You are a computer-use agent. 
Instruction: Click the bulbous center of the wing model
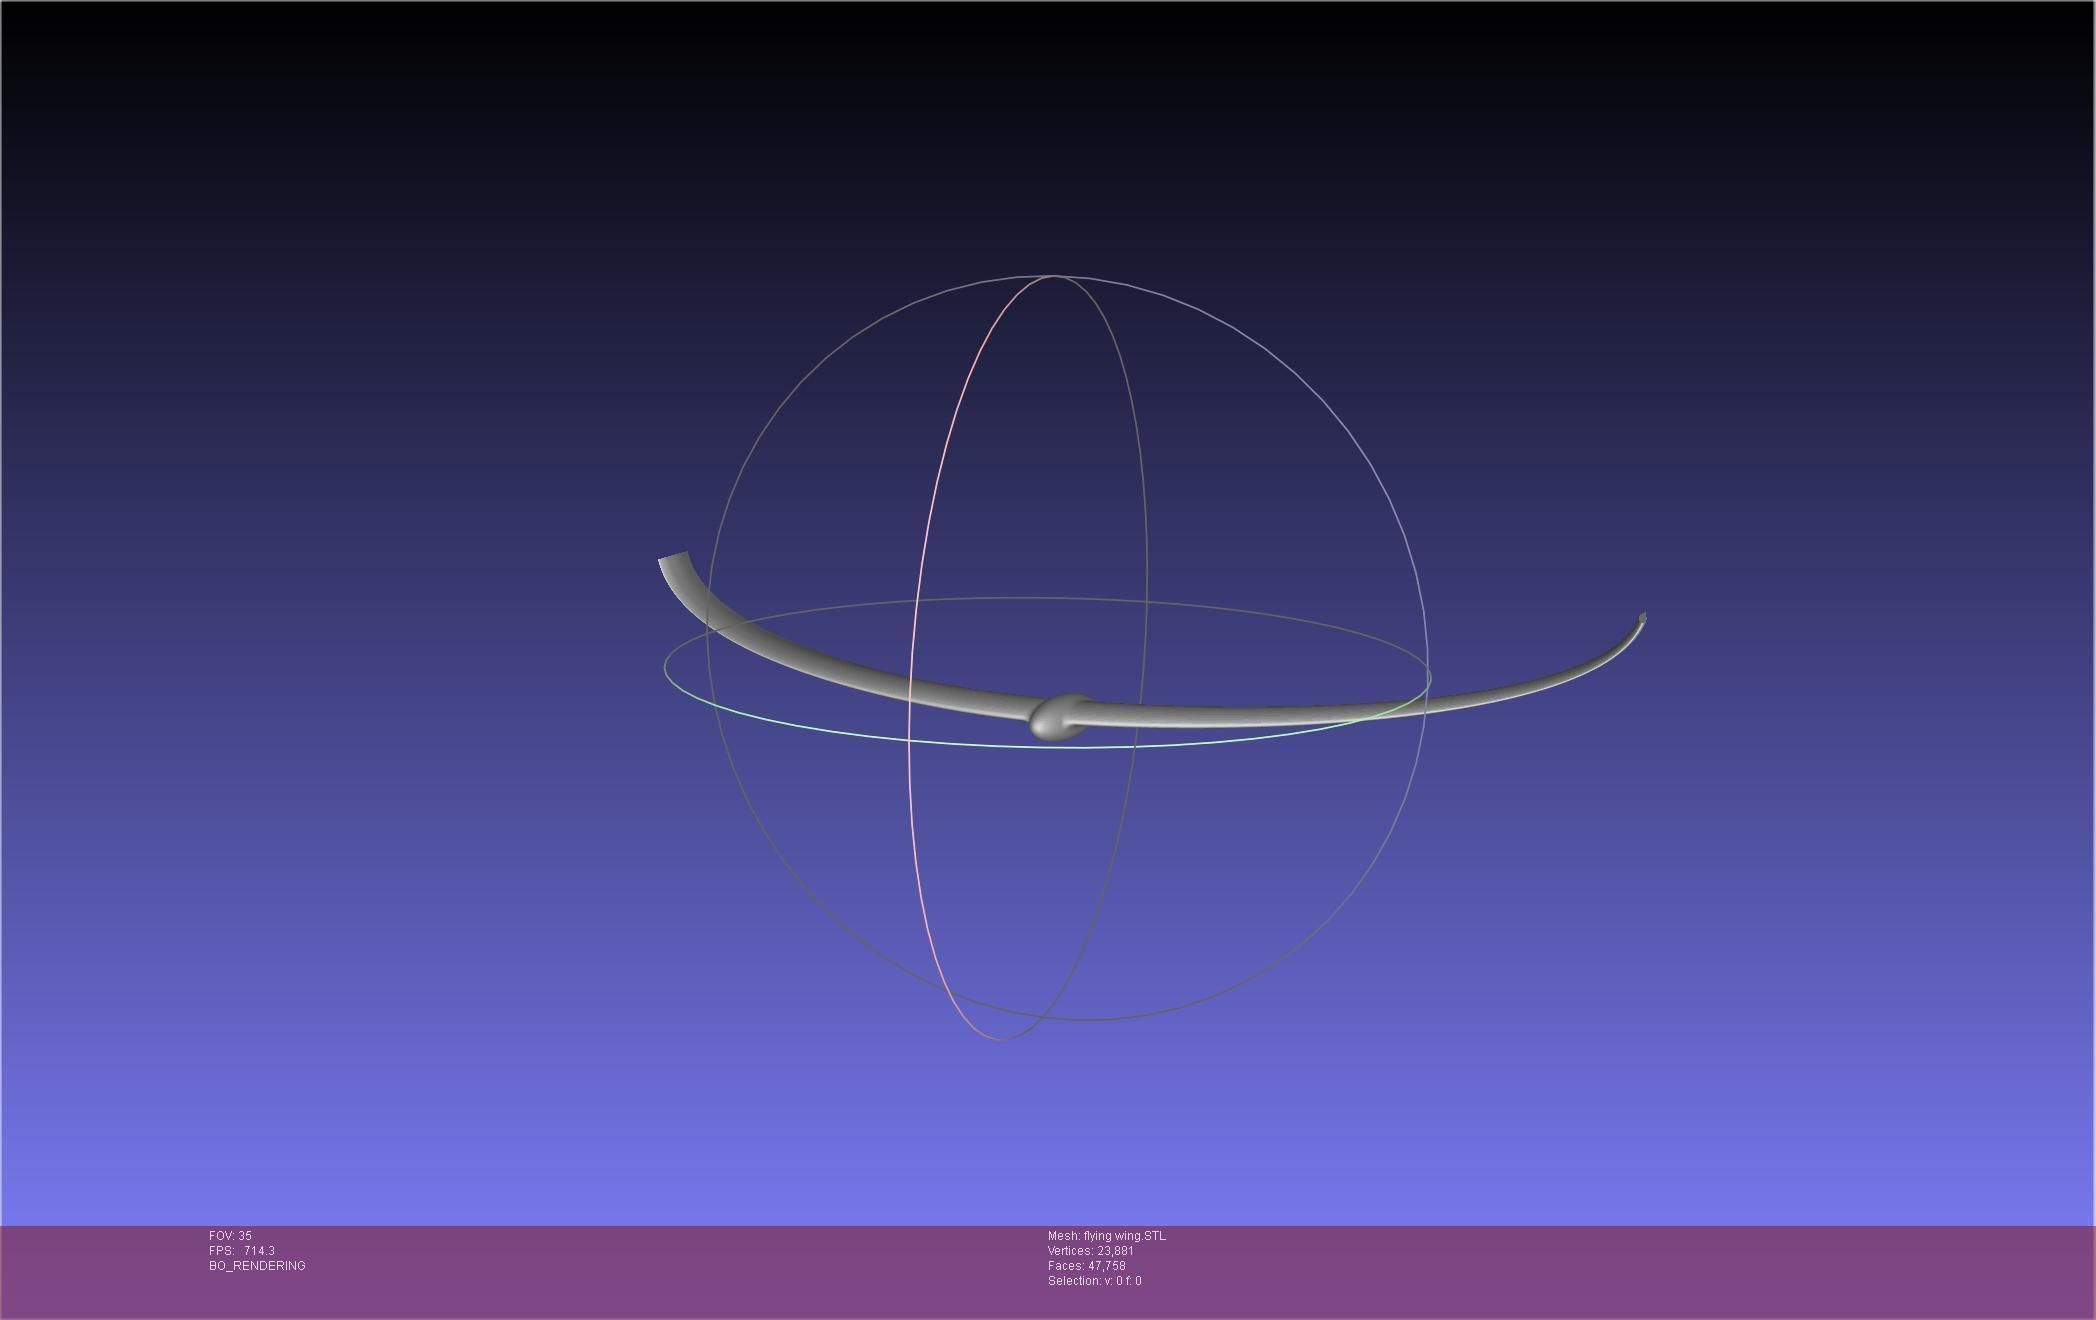coord(1060,717)
